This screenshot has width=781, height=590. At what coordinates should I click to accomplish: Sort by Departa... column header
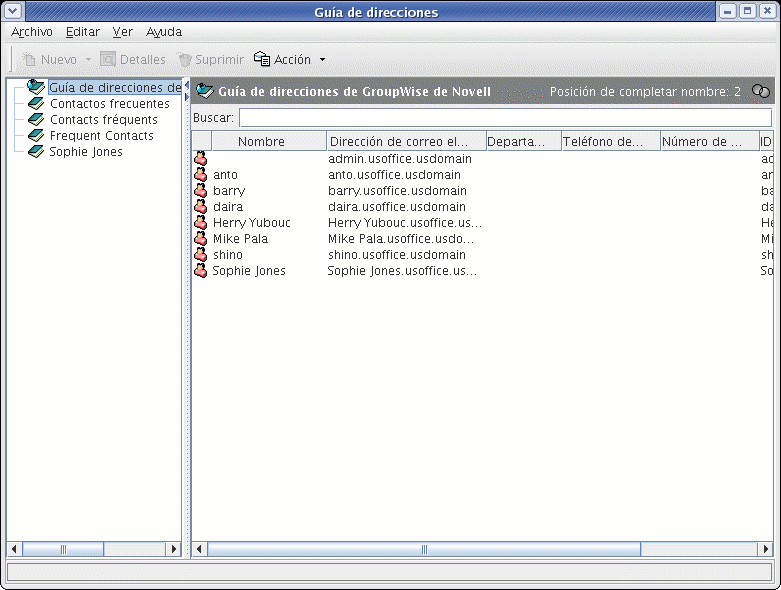[523, 141]
